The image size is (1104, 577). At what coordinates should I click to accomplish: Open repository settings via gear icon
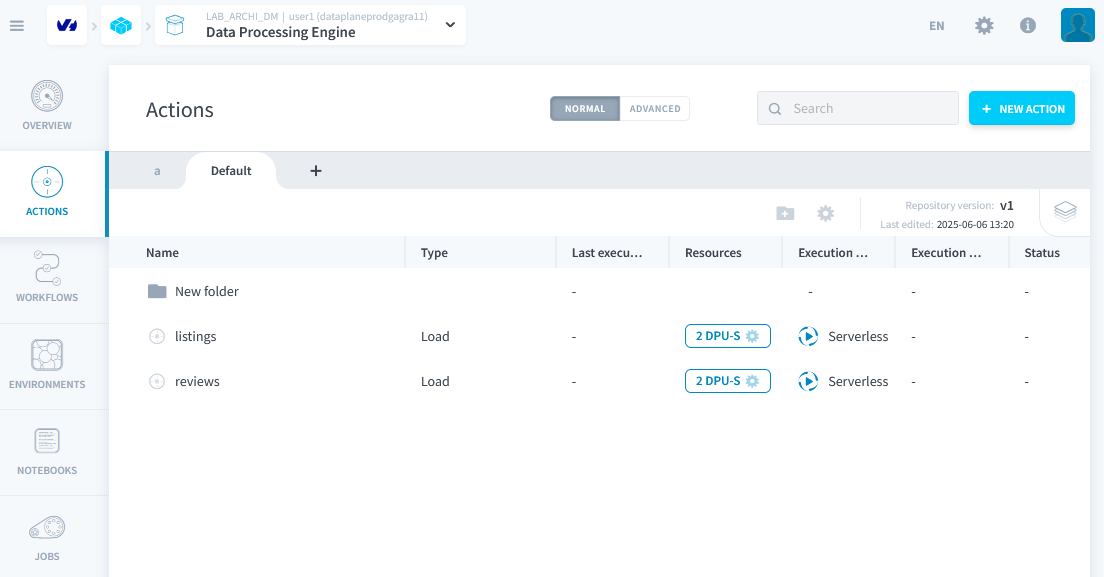coord(825,213)
